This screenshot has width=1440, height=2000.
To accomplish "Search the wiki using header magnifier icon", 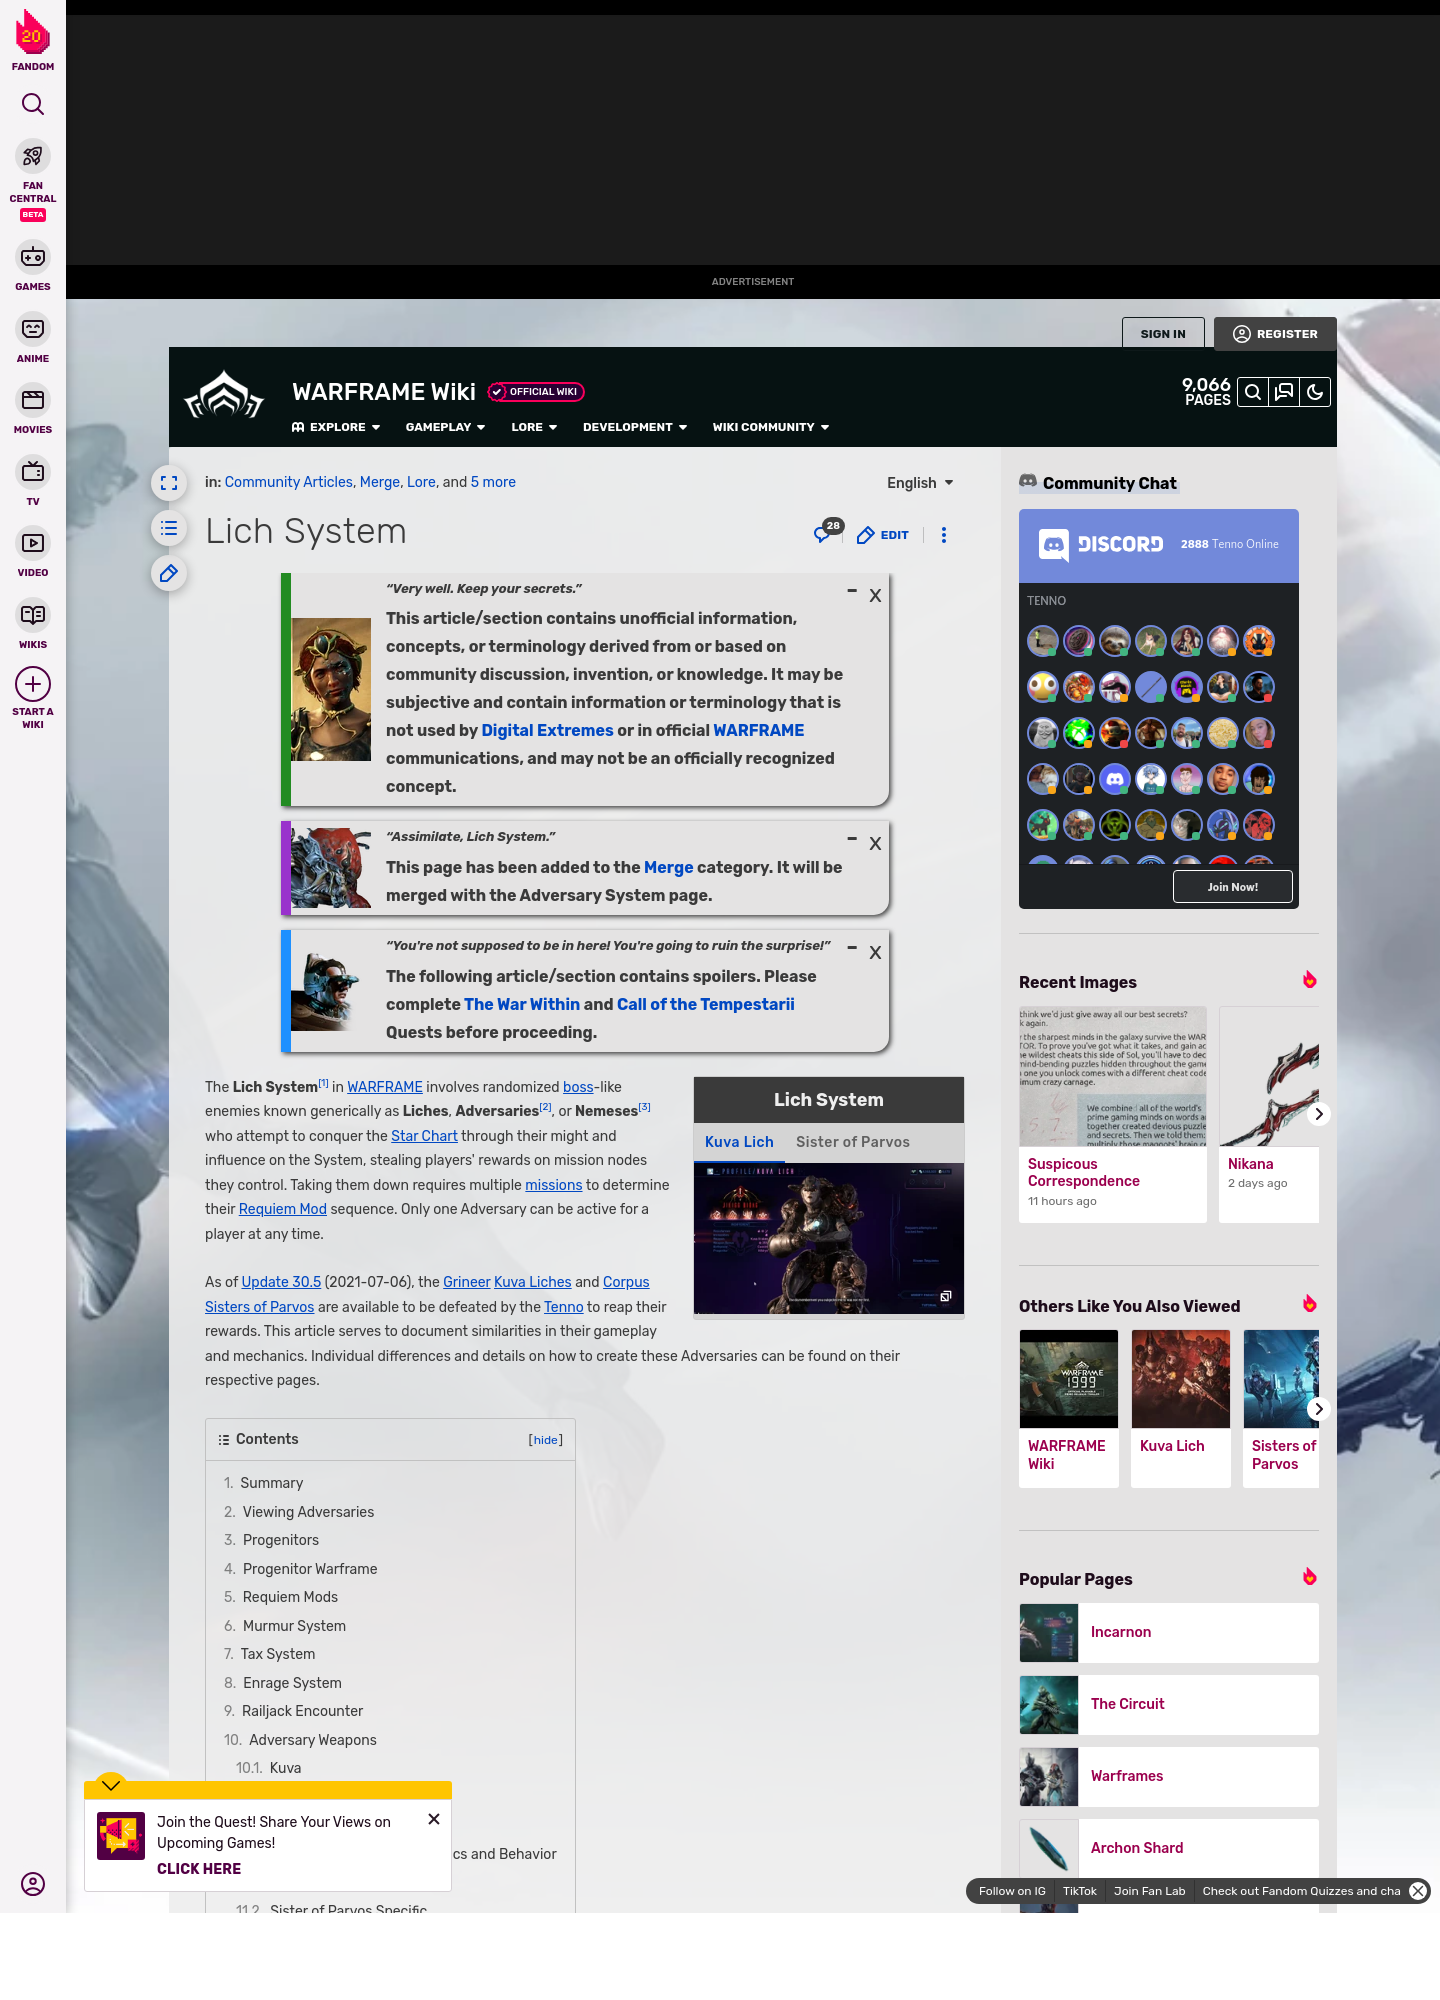I will [1253, 392].
